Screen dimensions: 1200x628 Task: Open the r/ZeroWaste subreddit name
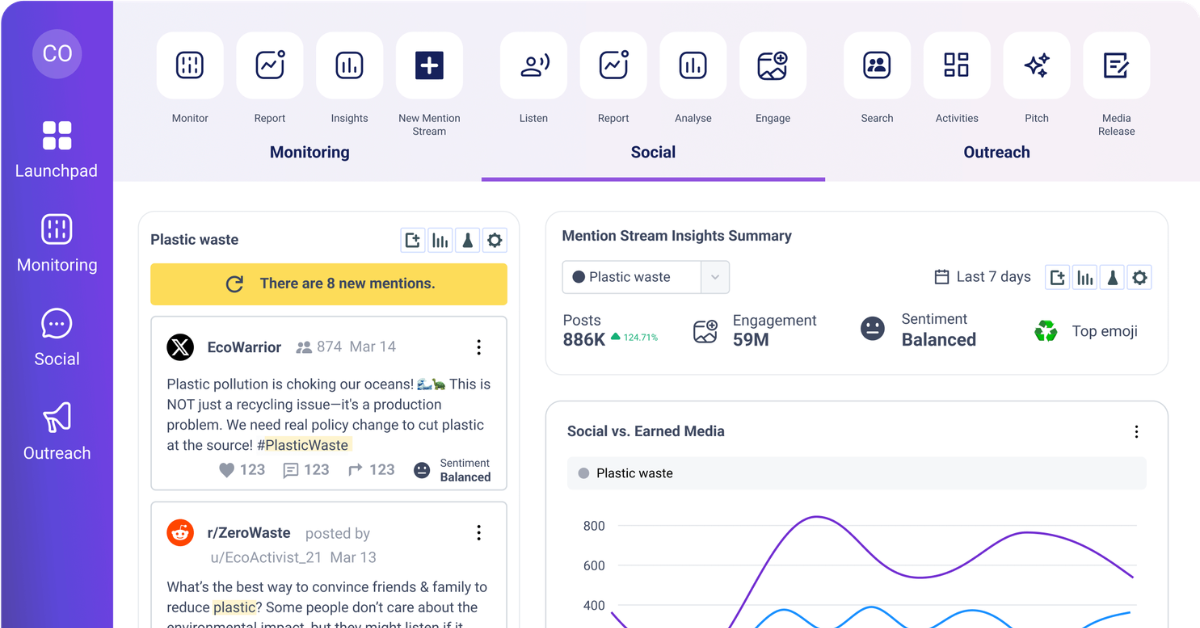(248, 533)
